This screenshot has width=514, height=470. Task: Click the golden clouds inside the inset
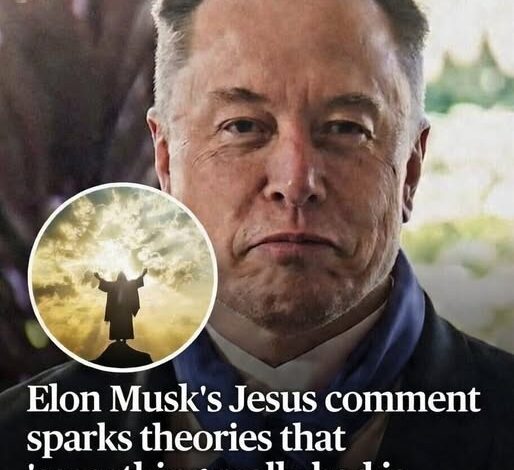(67, 253)
